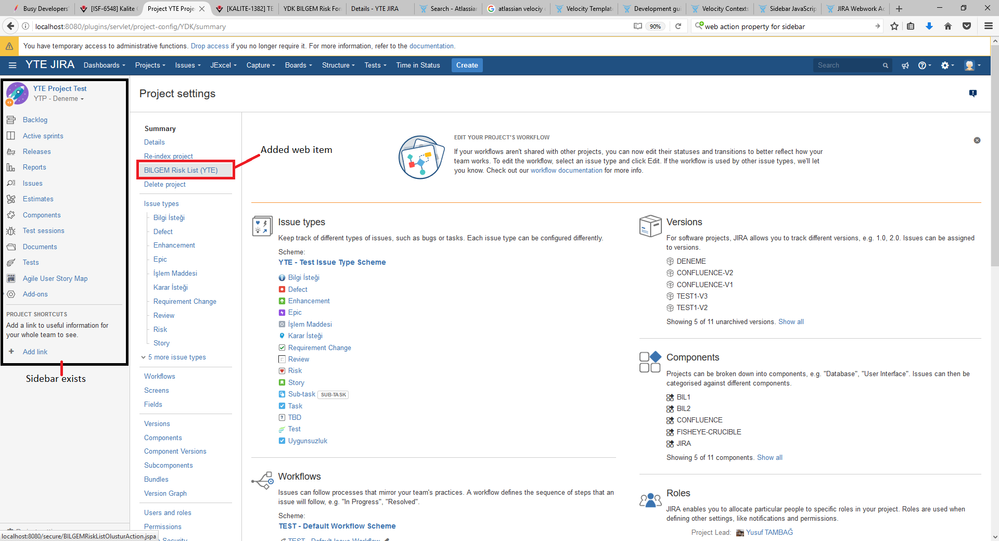Image resolution: width=999 pixels, height=541 pixels.
Task: Open the Workflows settings link
Action: coord(159,377)
